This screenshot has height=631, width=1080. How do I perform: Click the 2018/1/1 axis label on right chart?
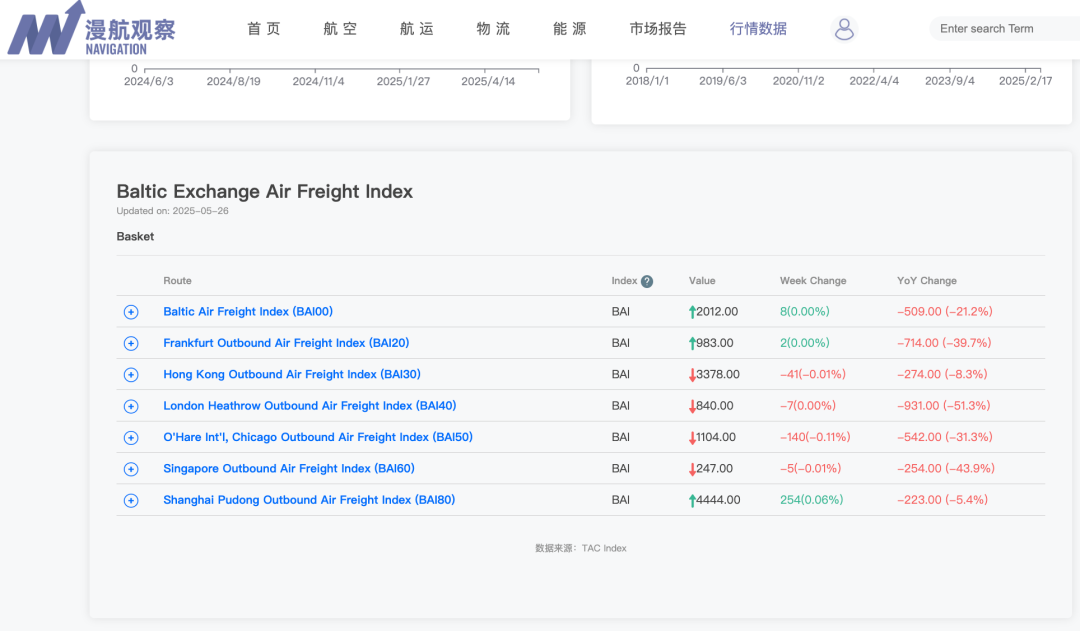coord(647,81)
